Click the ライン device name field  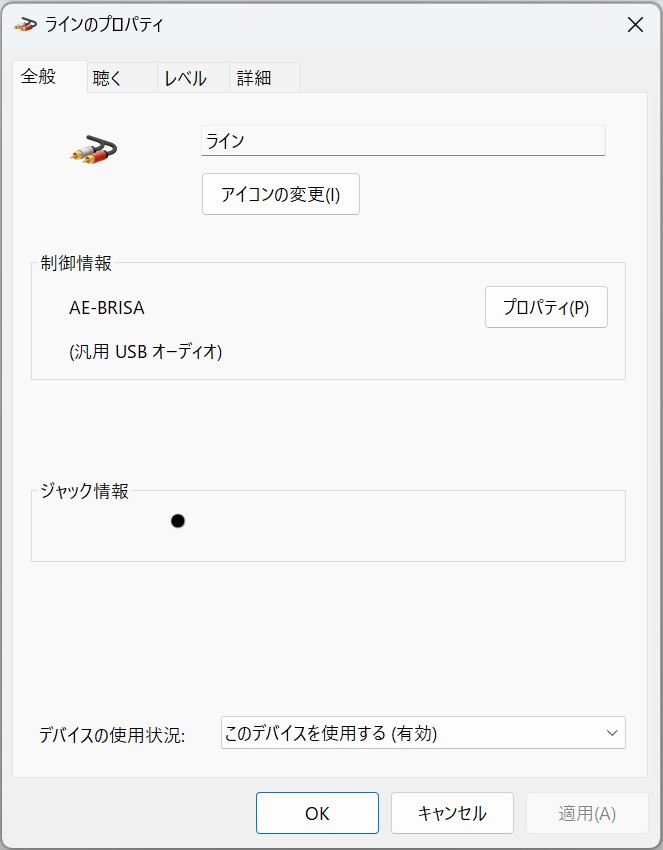(x=403, y=141)
